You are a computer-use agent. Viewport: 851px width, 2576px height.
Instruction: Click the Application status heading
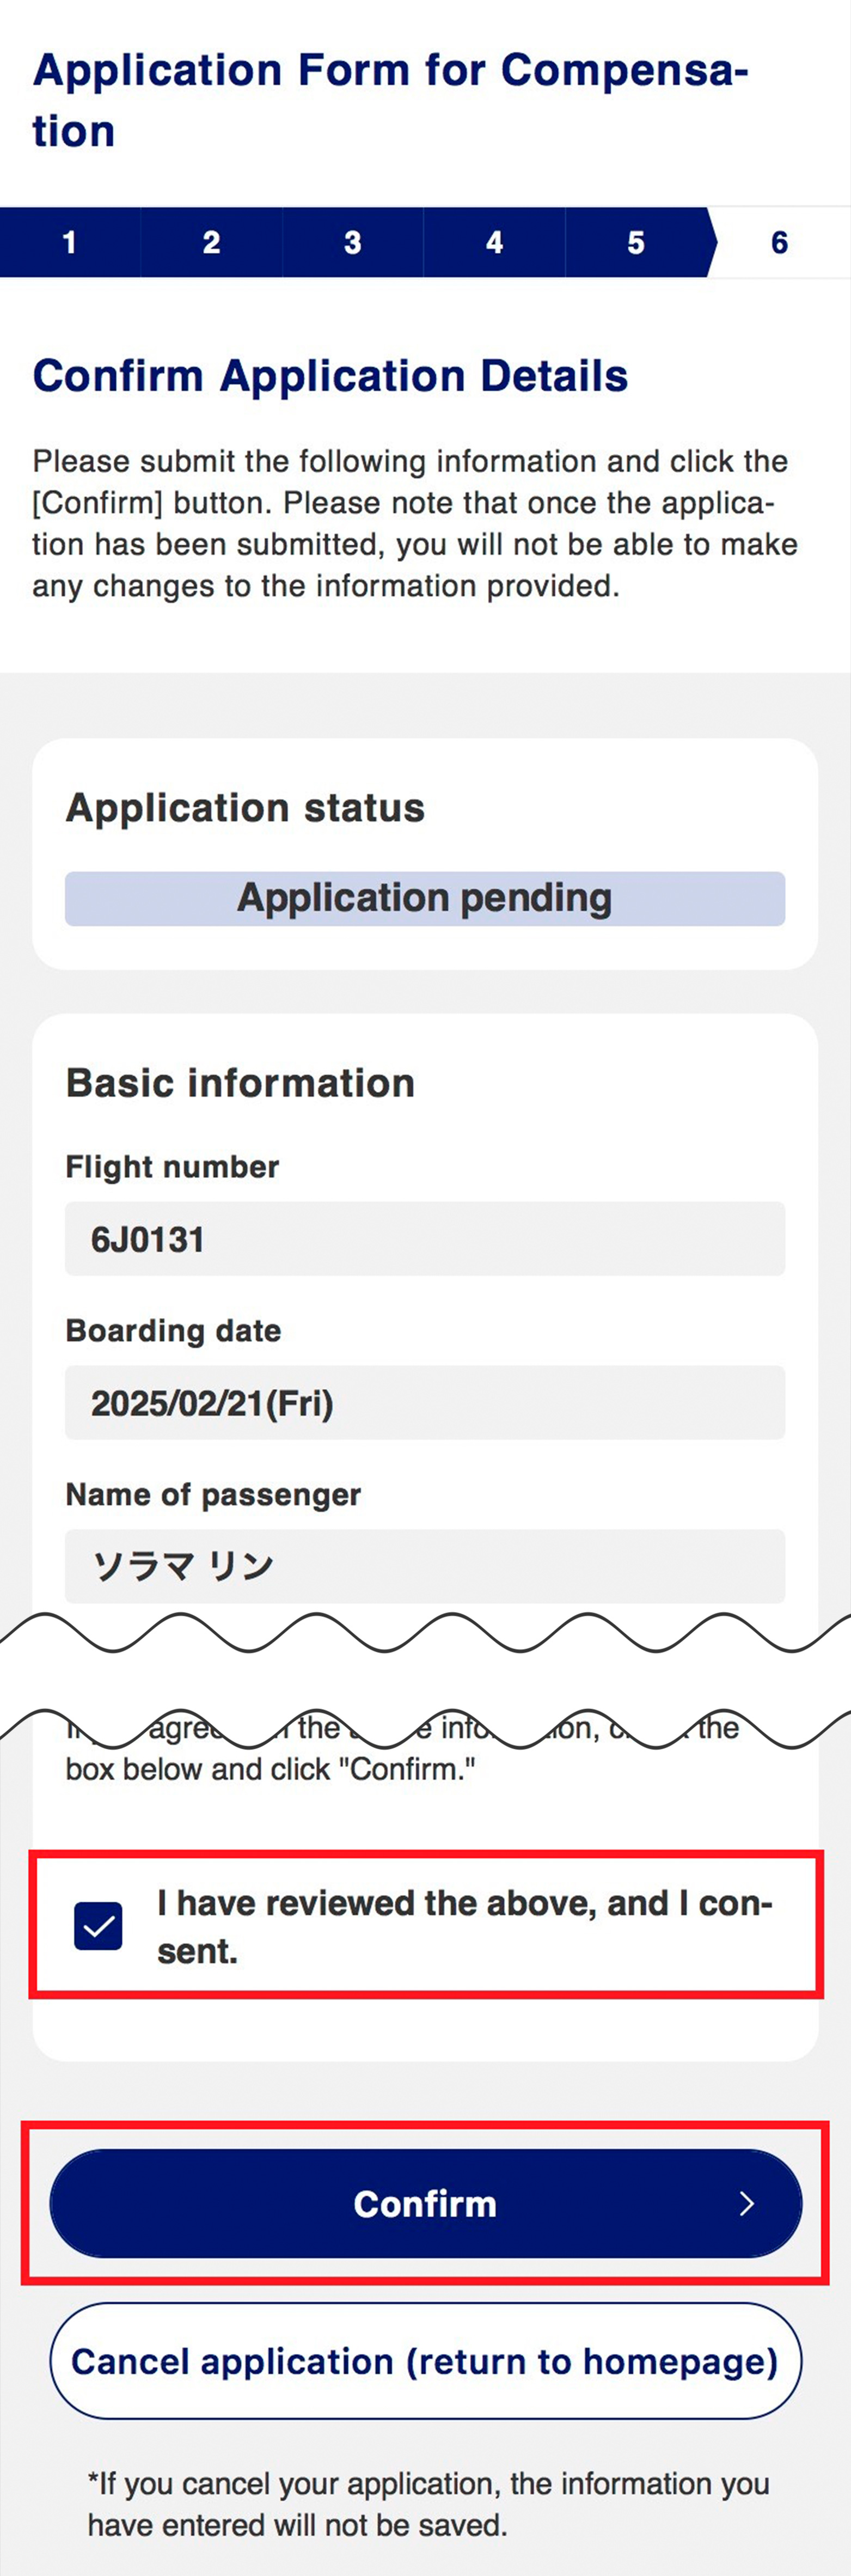(x=245, y=808)
